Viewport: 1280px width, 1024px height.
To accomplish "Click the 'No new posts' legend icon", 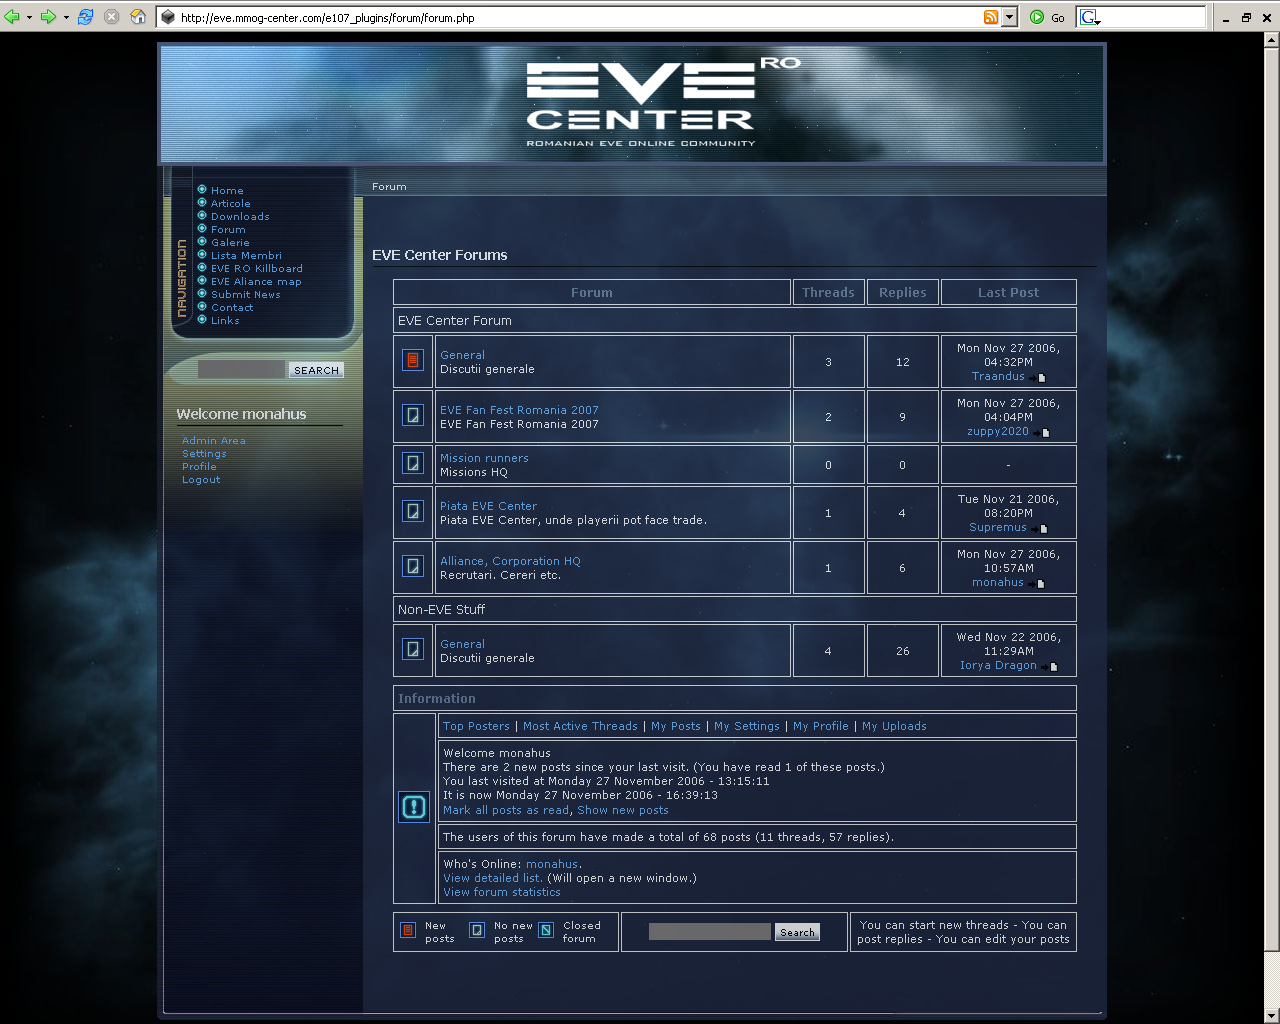I will pos(477,930).
